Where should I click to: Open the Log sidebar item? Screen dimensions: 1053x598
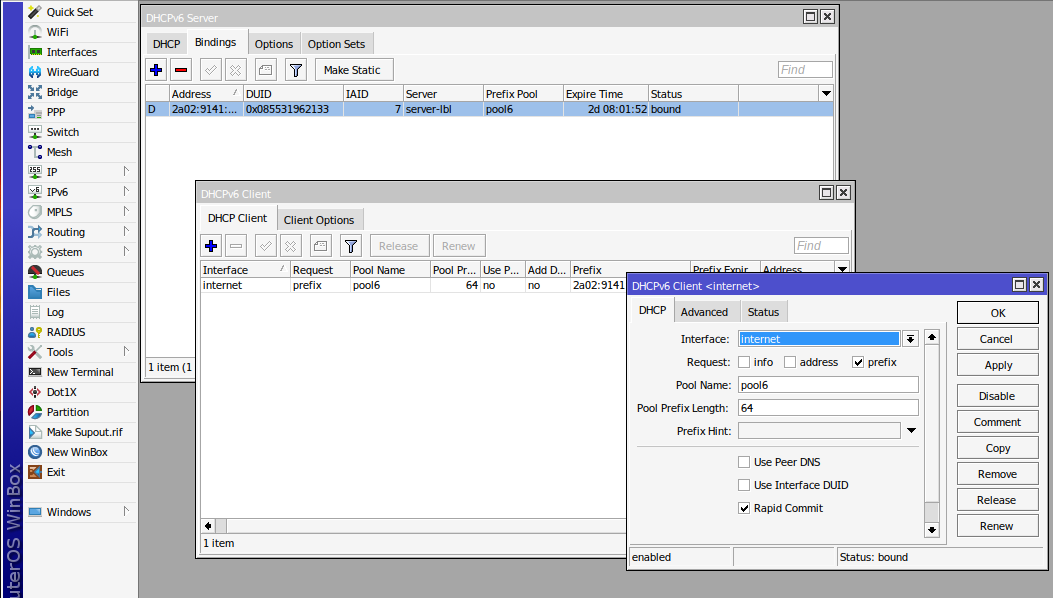coord(55,312)
